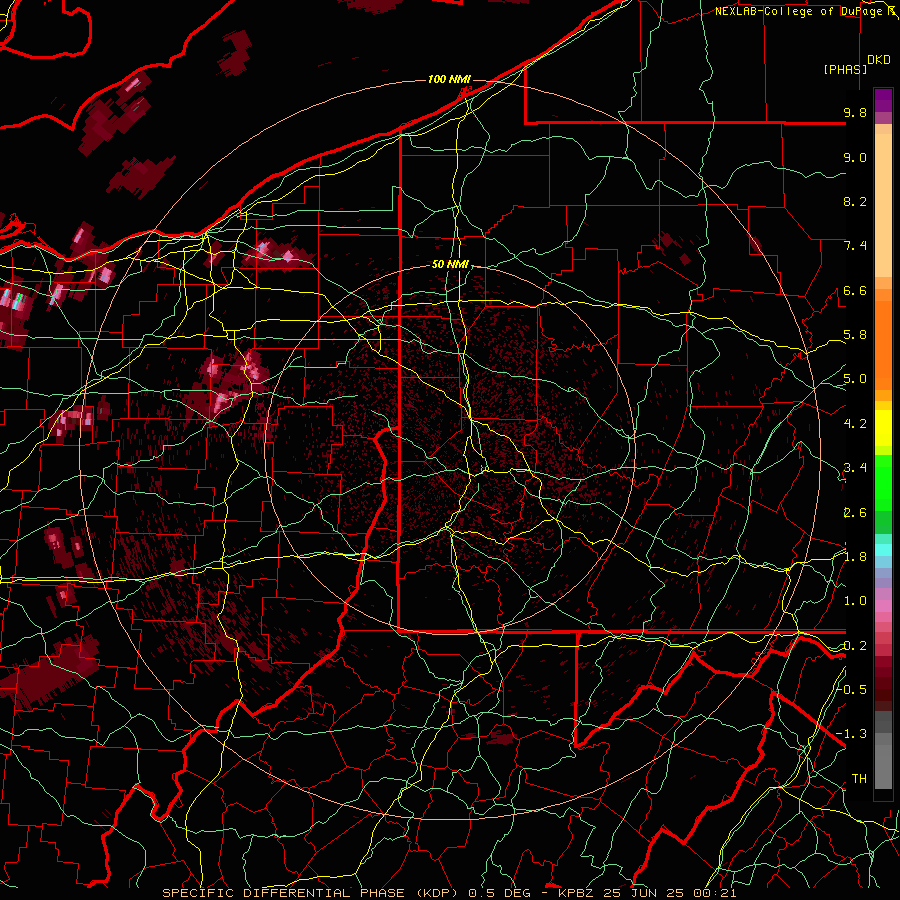This screenshot has width=900, height=900.
Task: Click the 9.0 value on the color scale
Action: pyautogui.click(x=855, y=157)
